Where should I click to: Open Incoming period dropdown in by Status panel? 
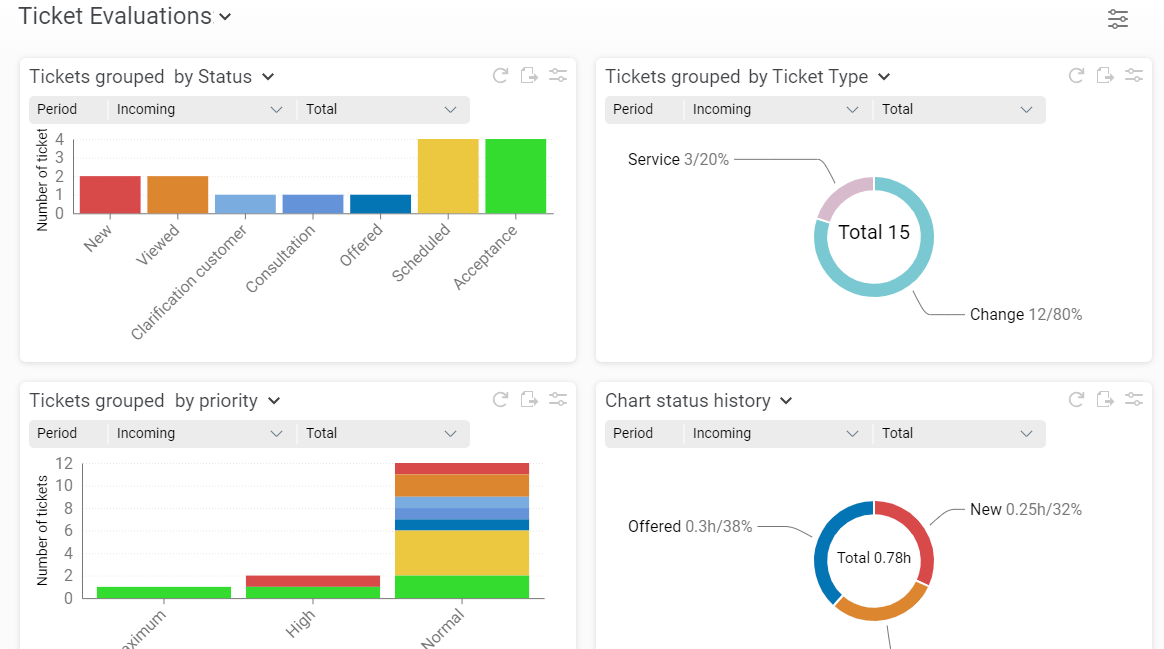199,110
